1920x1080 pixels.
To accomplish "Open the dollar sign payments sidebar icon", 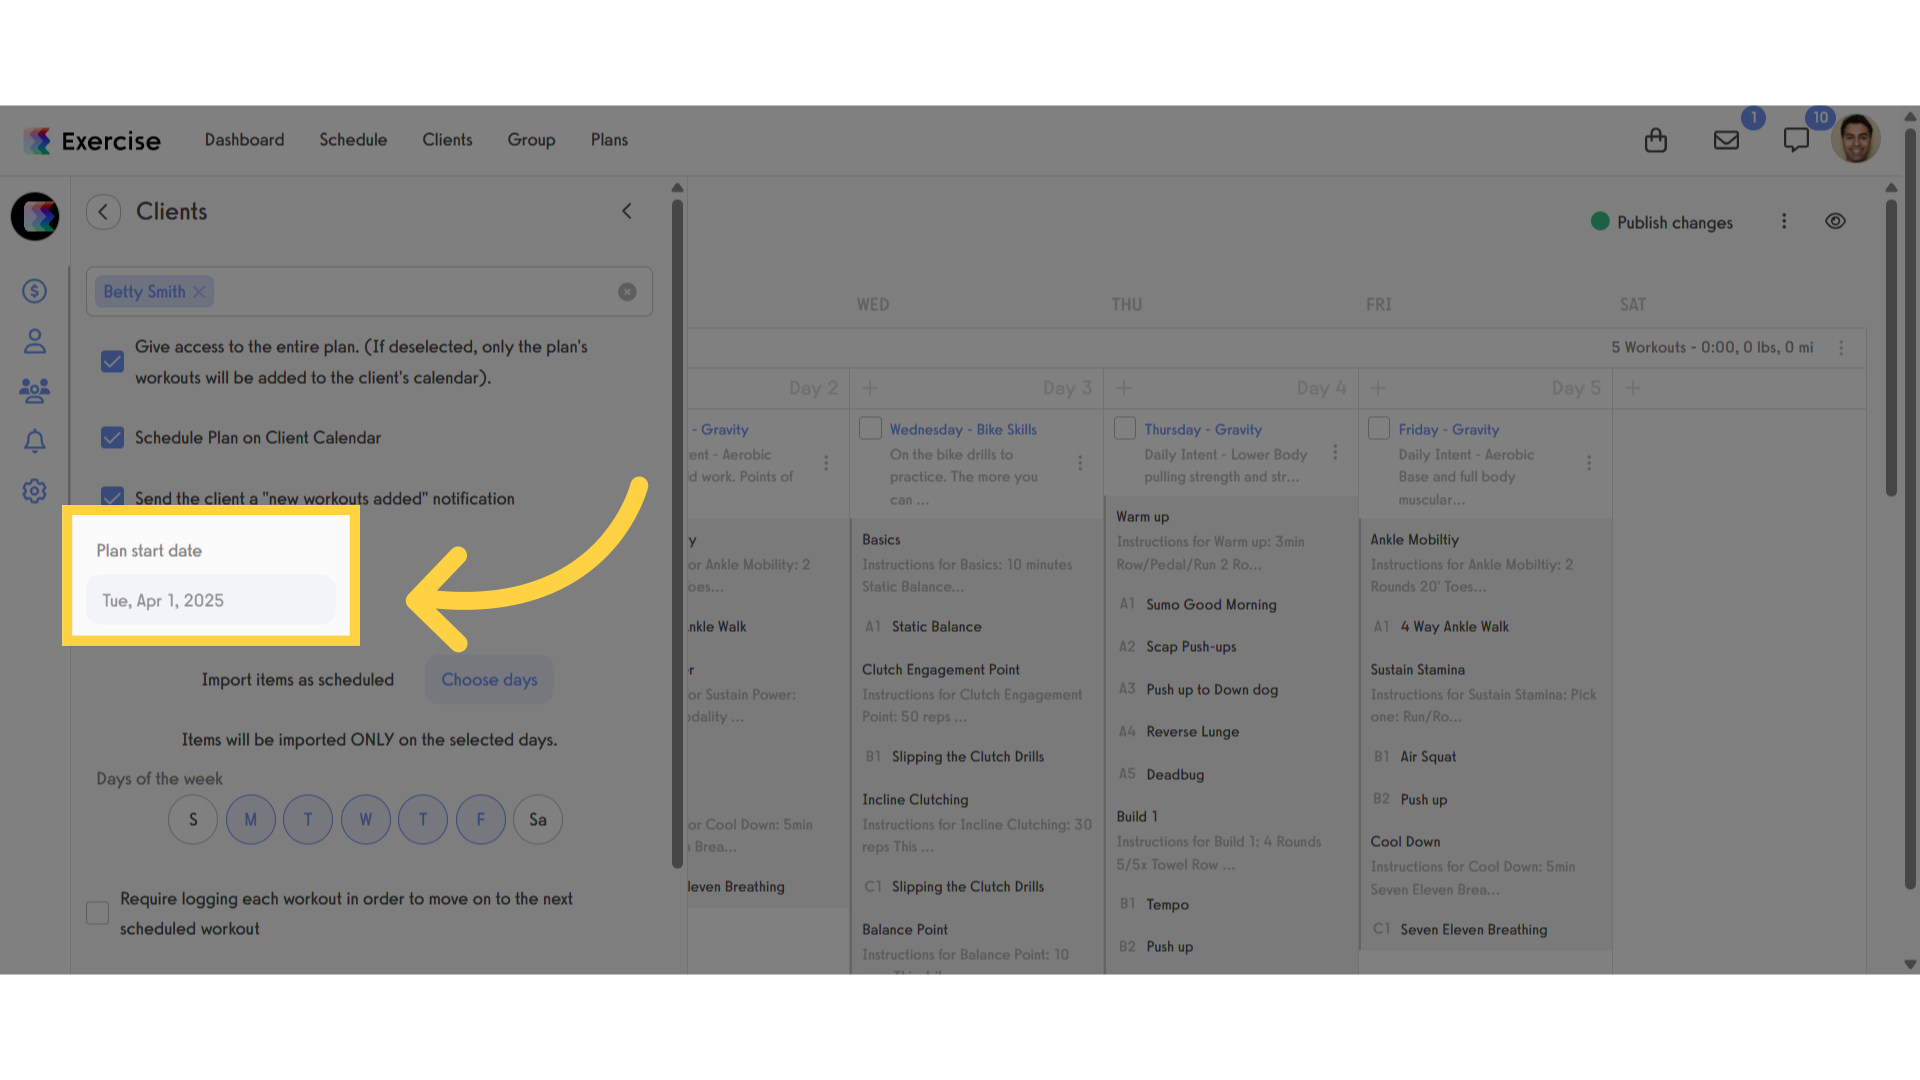I will pyautogui.click(x=35, y=291).
